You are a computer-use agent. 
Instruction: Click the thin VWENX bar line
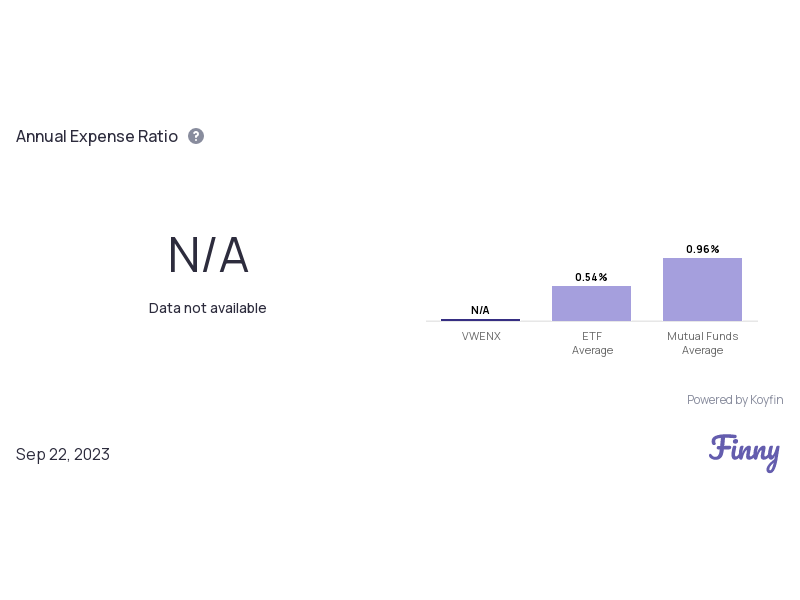pyautogui.click(x=480, y=320)
